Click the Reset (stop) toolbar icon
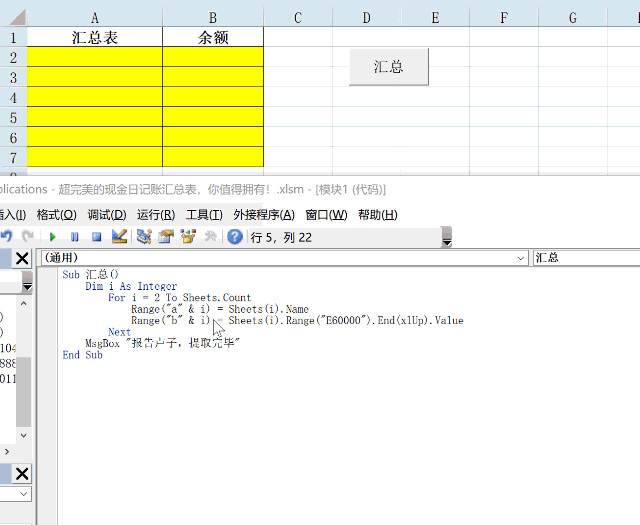Viewport: 640px width, 525px height. pyautogui.click(x=96, y=237)
